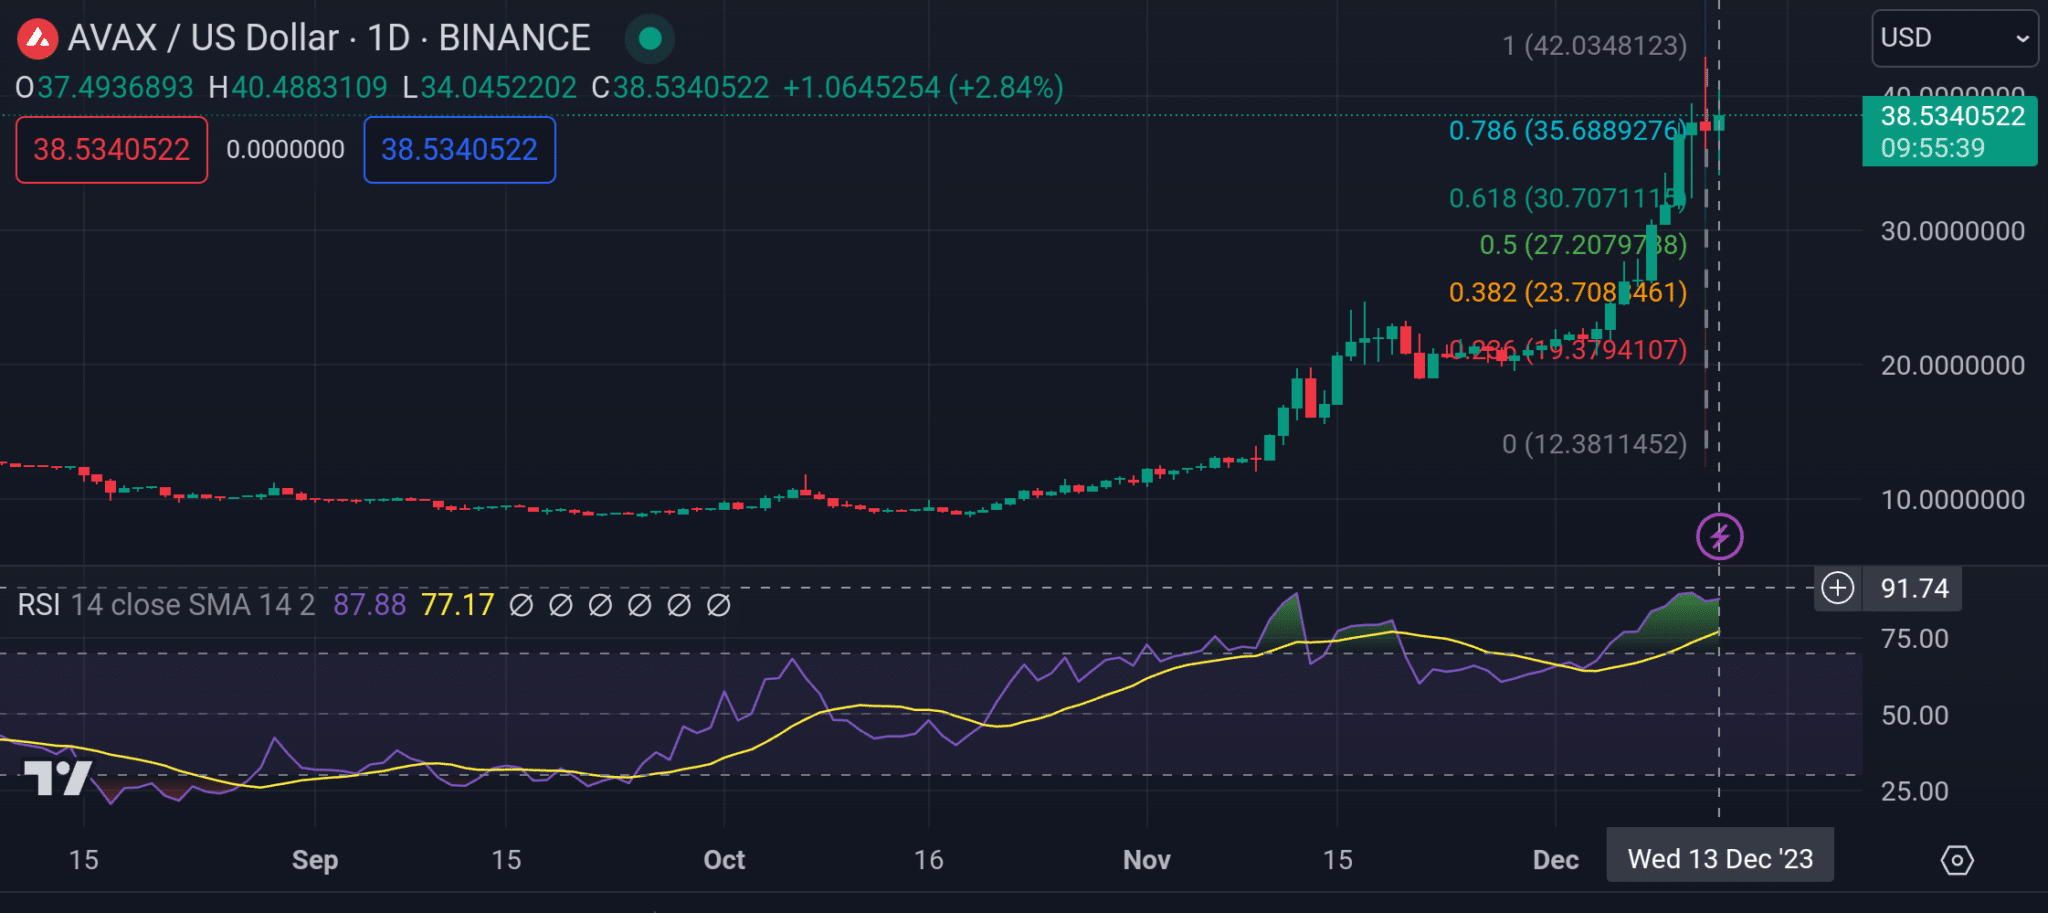Click the first empty-value symbol in RSI legend
Screen dimensions: 2048x913
pos(521,605)
